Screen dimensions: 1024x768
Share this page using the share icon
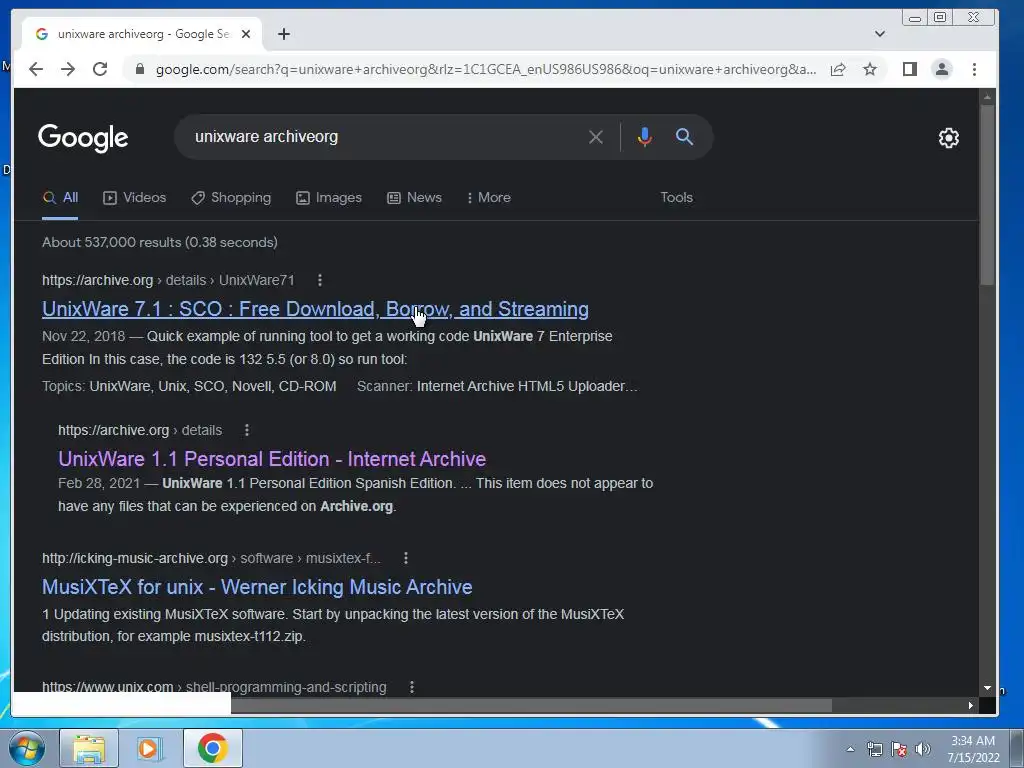pyautogui.click(x=838, y=69)
